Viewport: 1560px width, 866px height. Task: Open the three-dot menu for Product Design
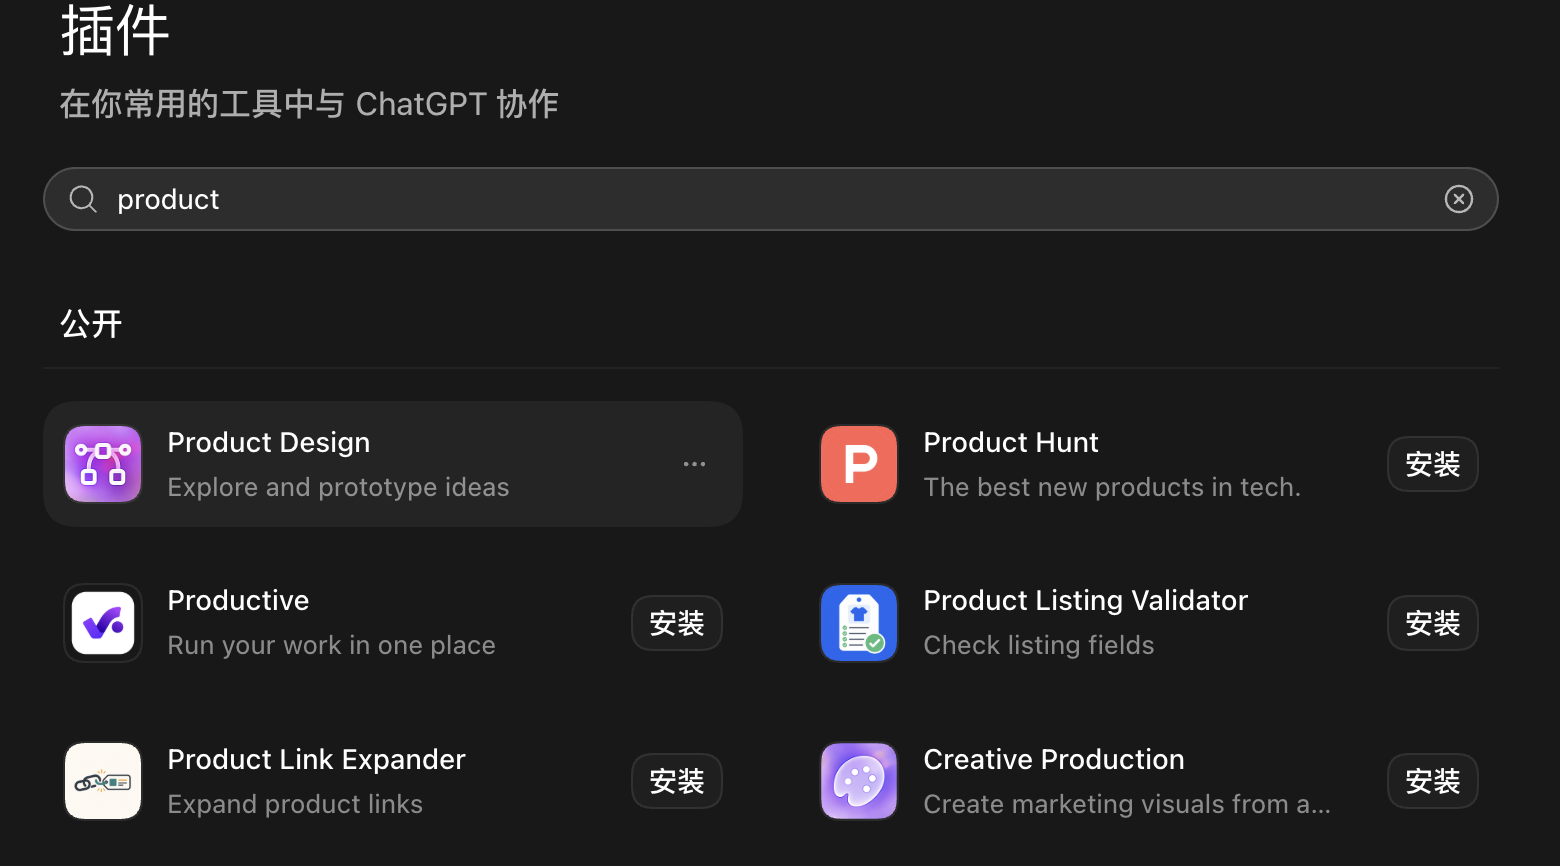[x=694, y=464]
